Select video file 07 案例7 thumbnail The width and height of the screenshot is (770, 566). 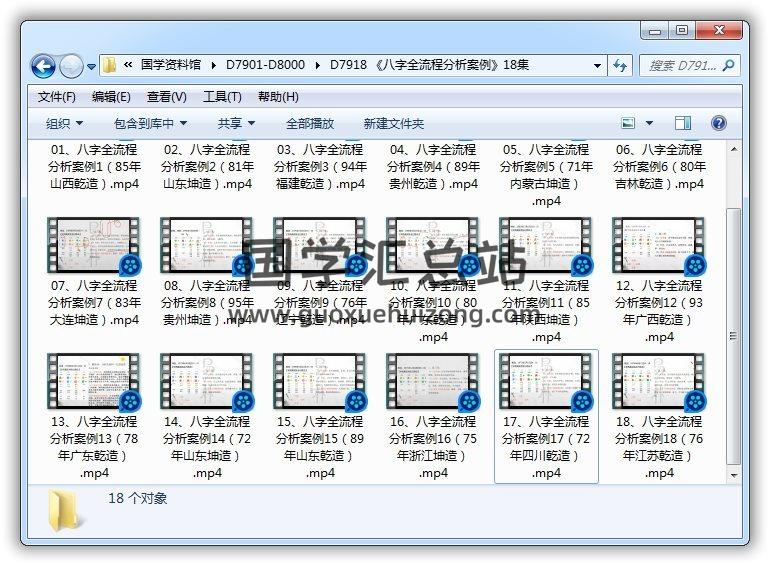point(94,247)
